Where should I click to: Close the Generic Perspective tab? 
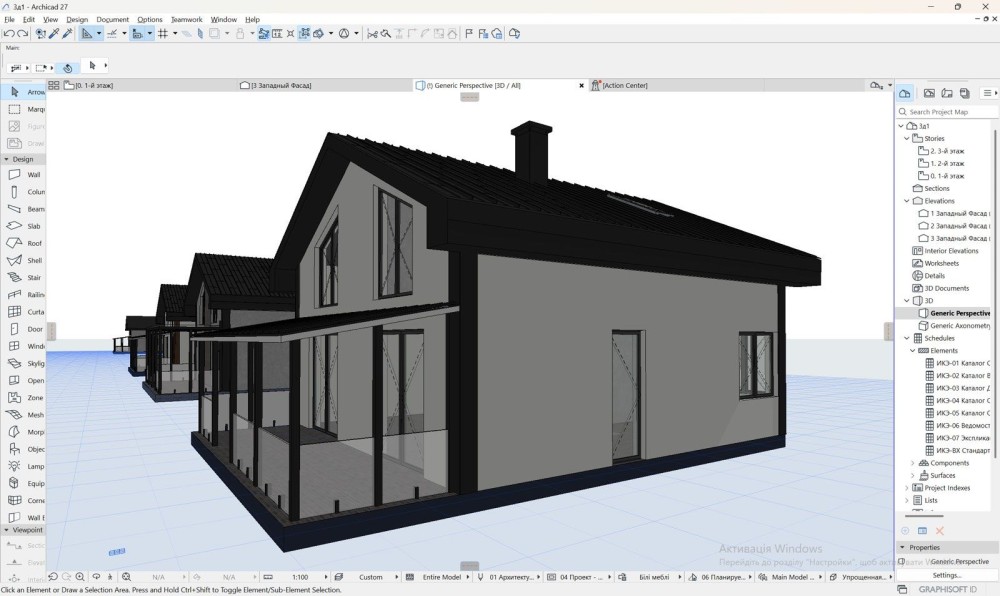coord(582,86)
